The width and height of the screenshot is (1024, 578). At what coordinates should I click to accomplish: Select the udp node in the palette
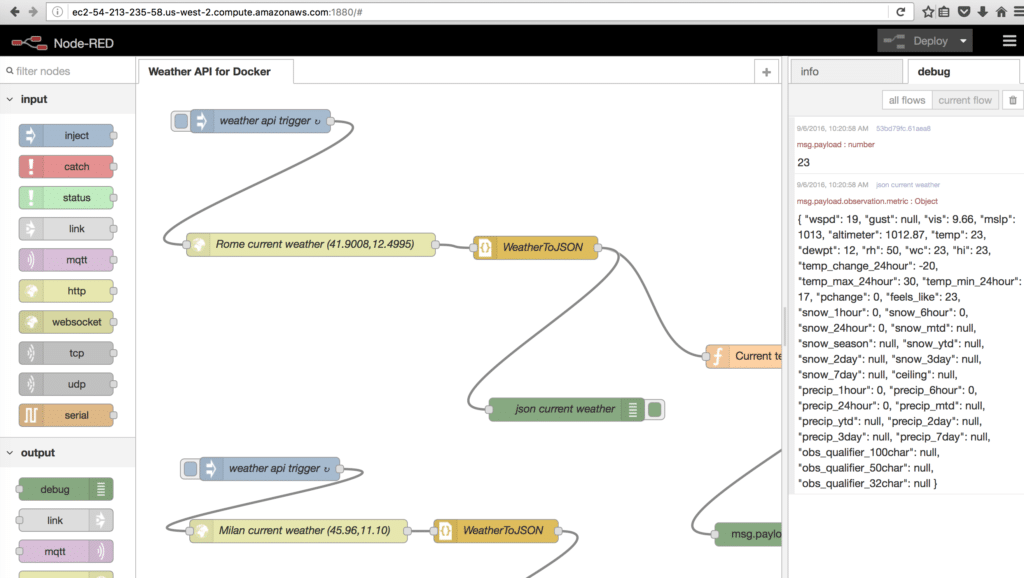(66, 384)
